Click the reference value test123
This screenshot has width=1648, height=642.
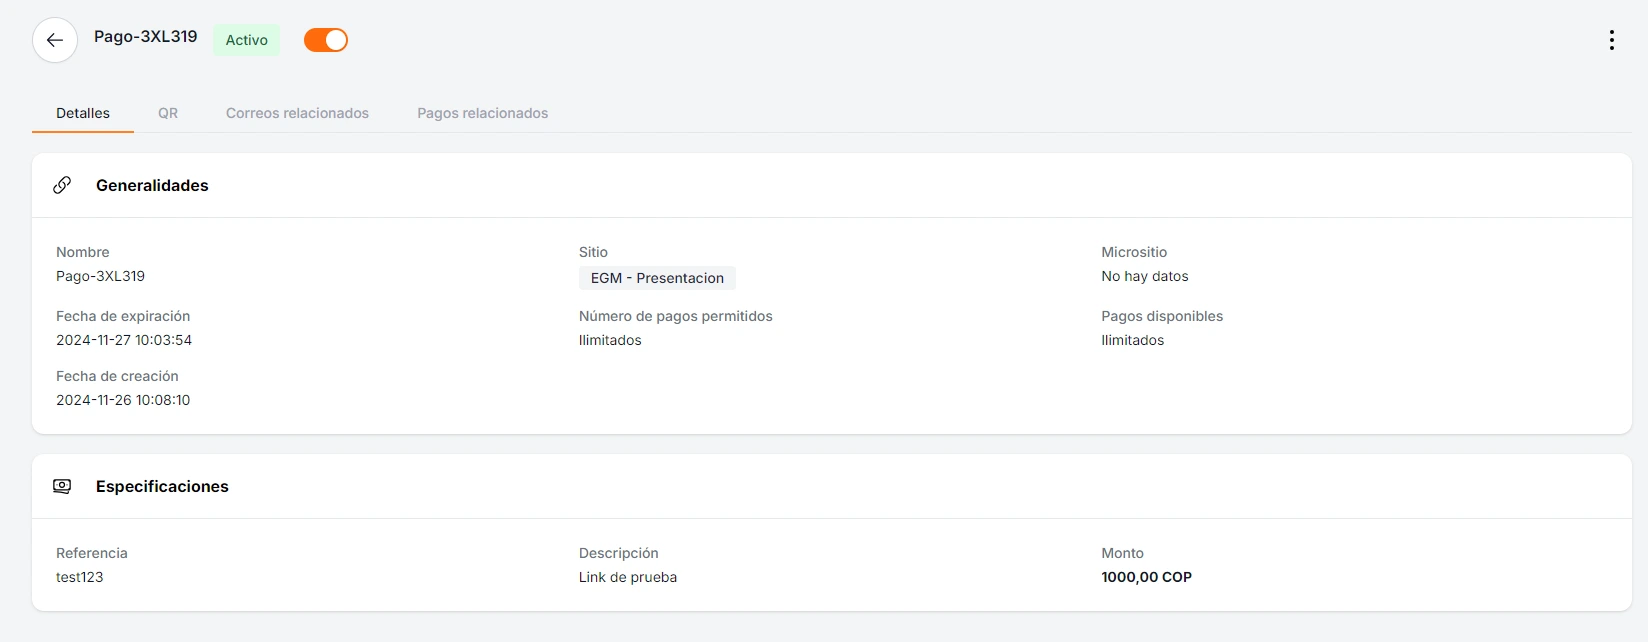(80, 577)
